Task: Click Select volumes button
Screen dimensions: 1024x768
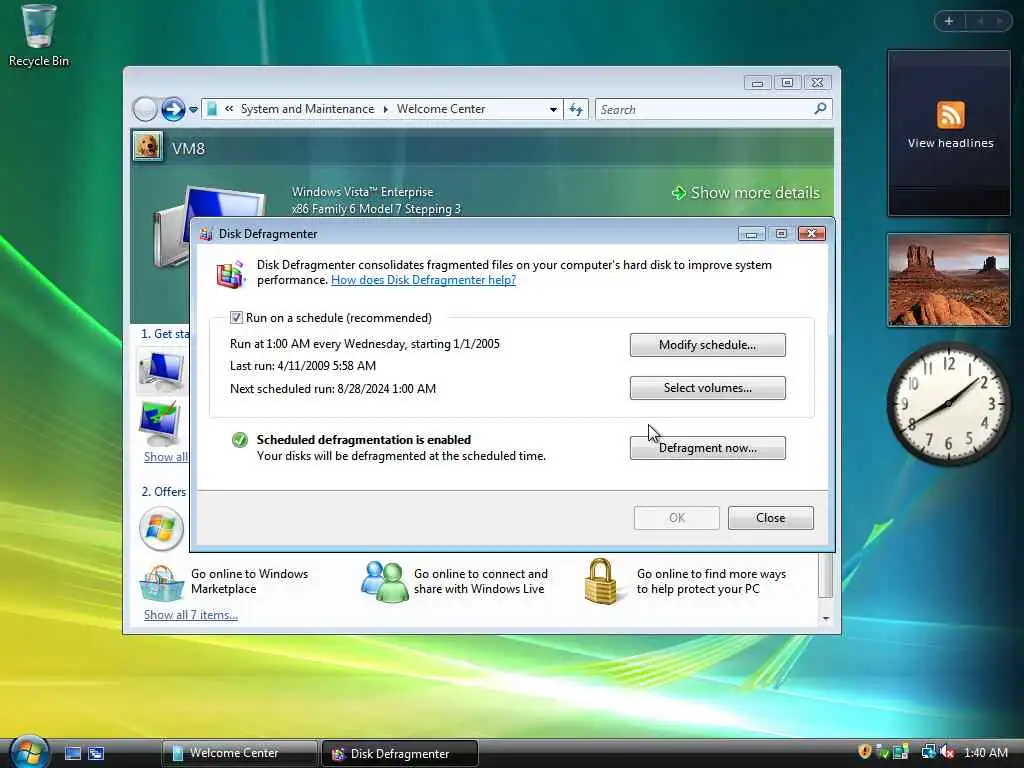Action: [x=707, y=388]
